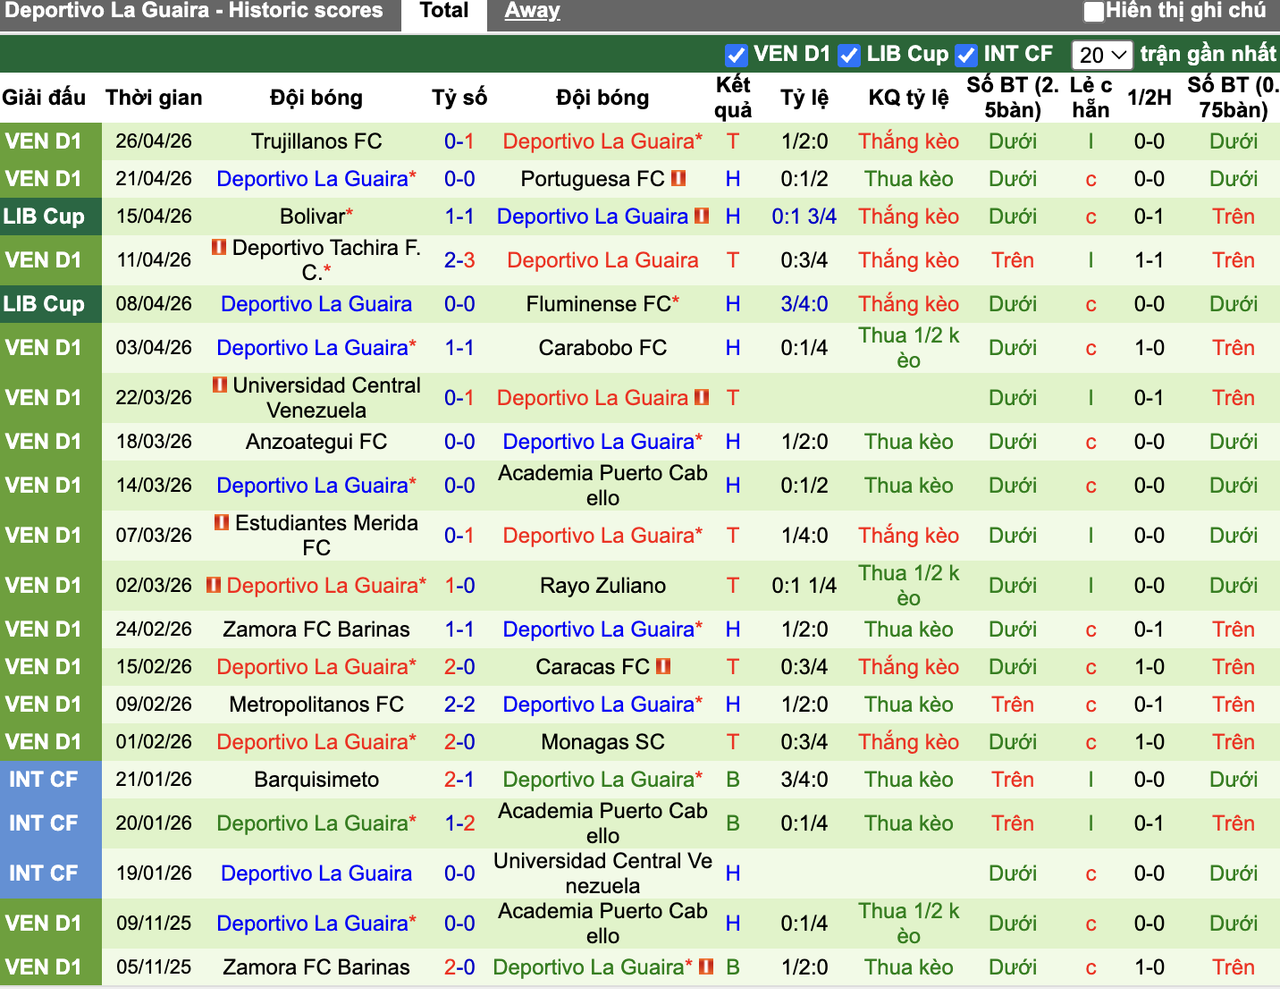The width and height of the screenshot is (1280, 989).
Task: Uncheck the INT CF filter checkbox
Action: point(966,55)
